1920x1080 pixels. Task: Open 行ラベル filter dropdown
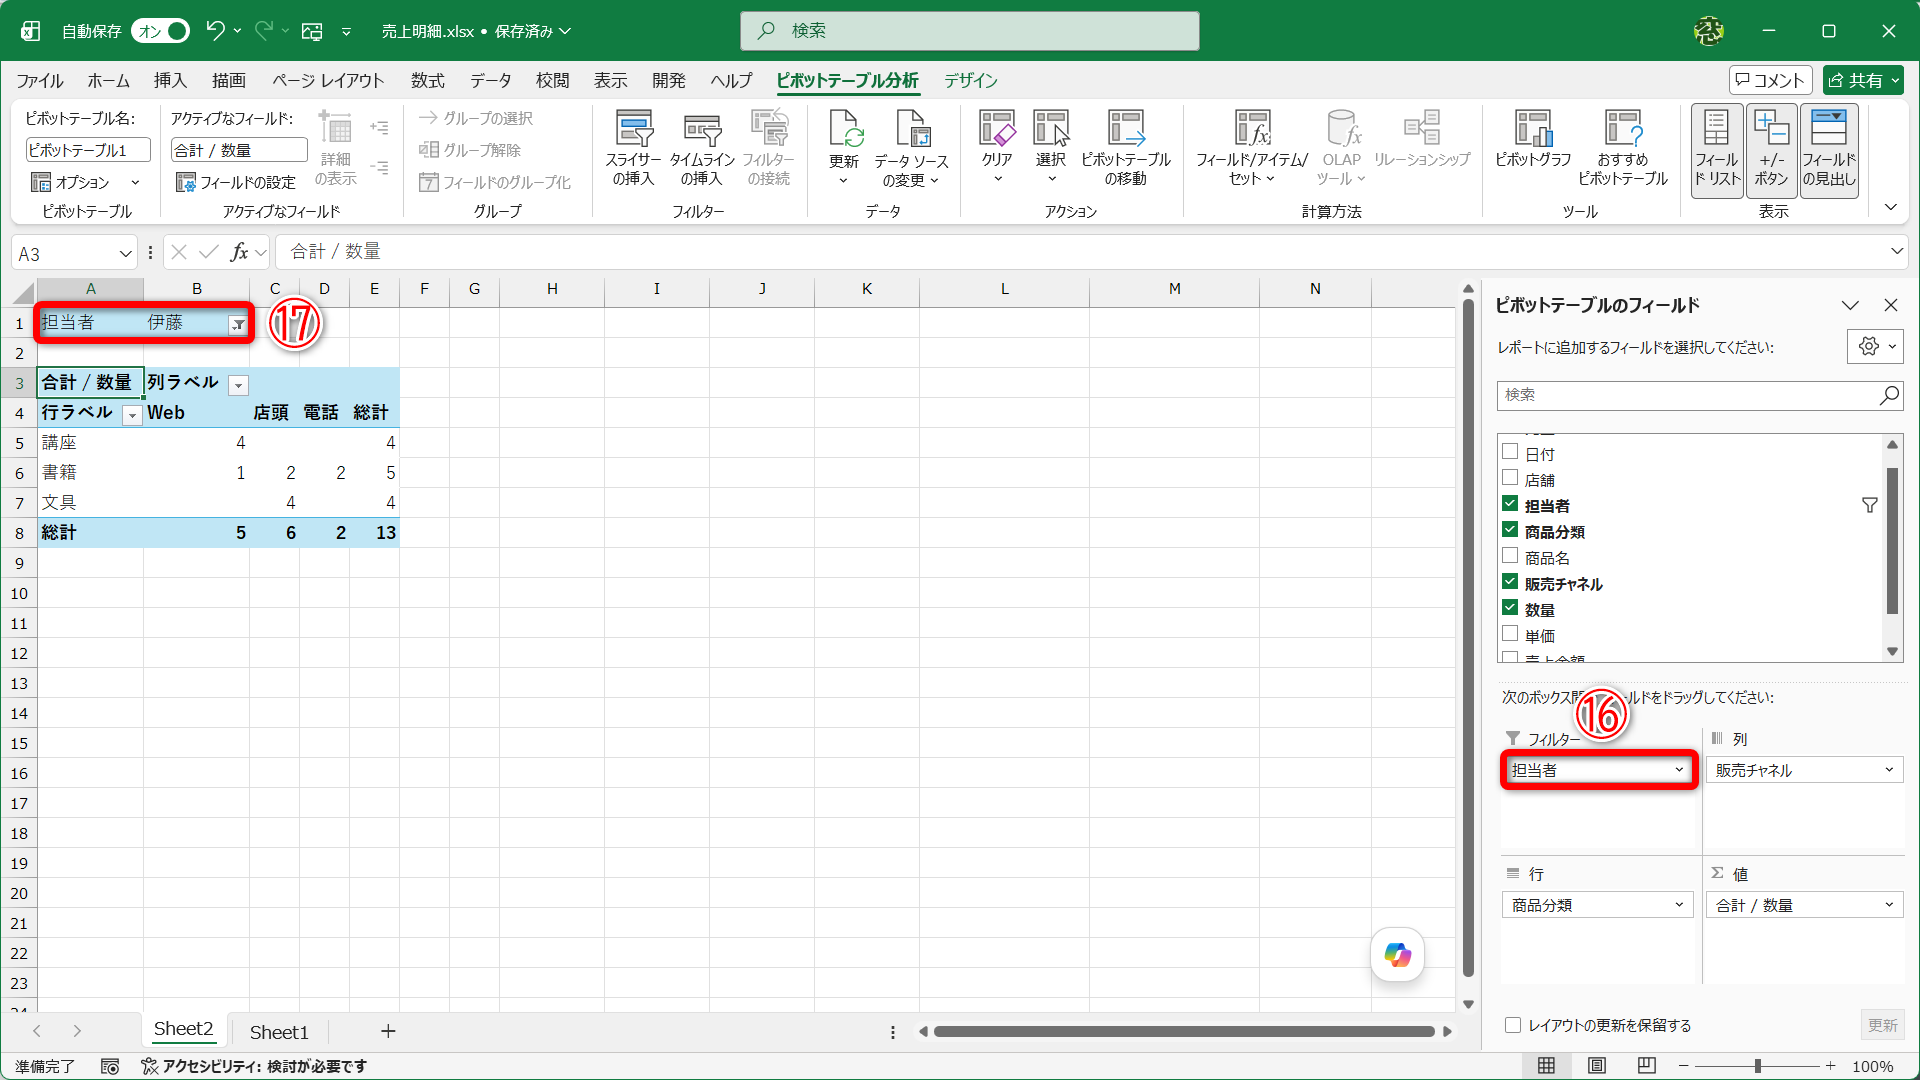132,415
